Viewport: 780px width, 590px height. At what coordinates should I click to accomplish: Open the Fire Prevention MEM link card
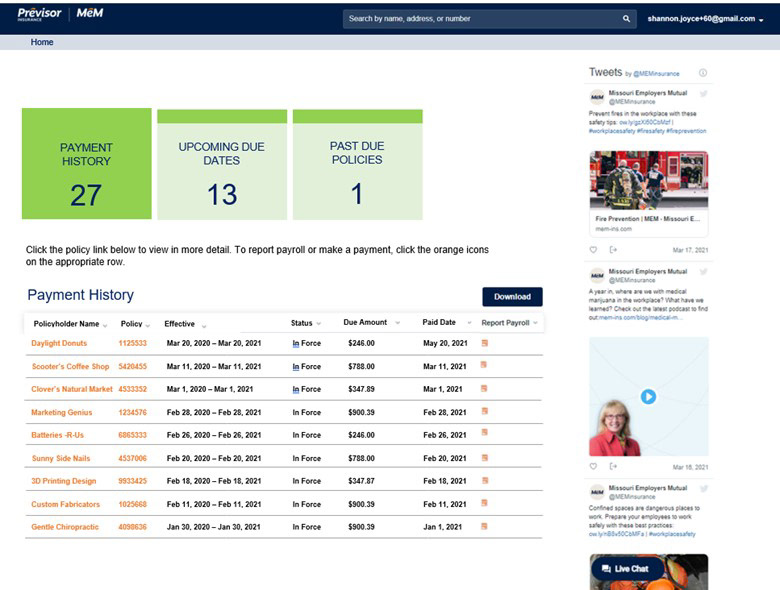pyautogui.click(x=649, y=223)
